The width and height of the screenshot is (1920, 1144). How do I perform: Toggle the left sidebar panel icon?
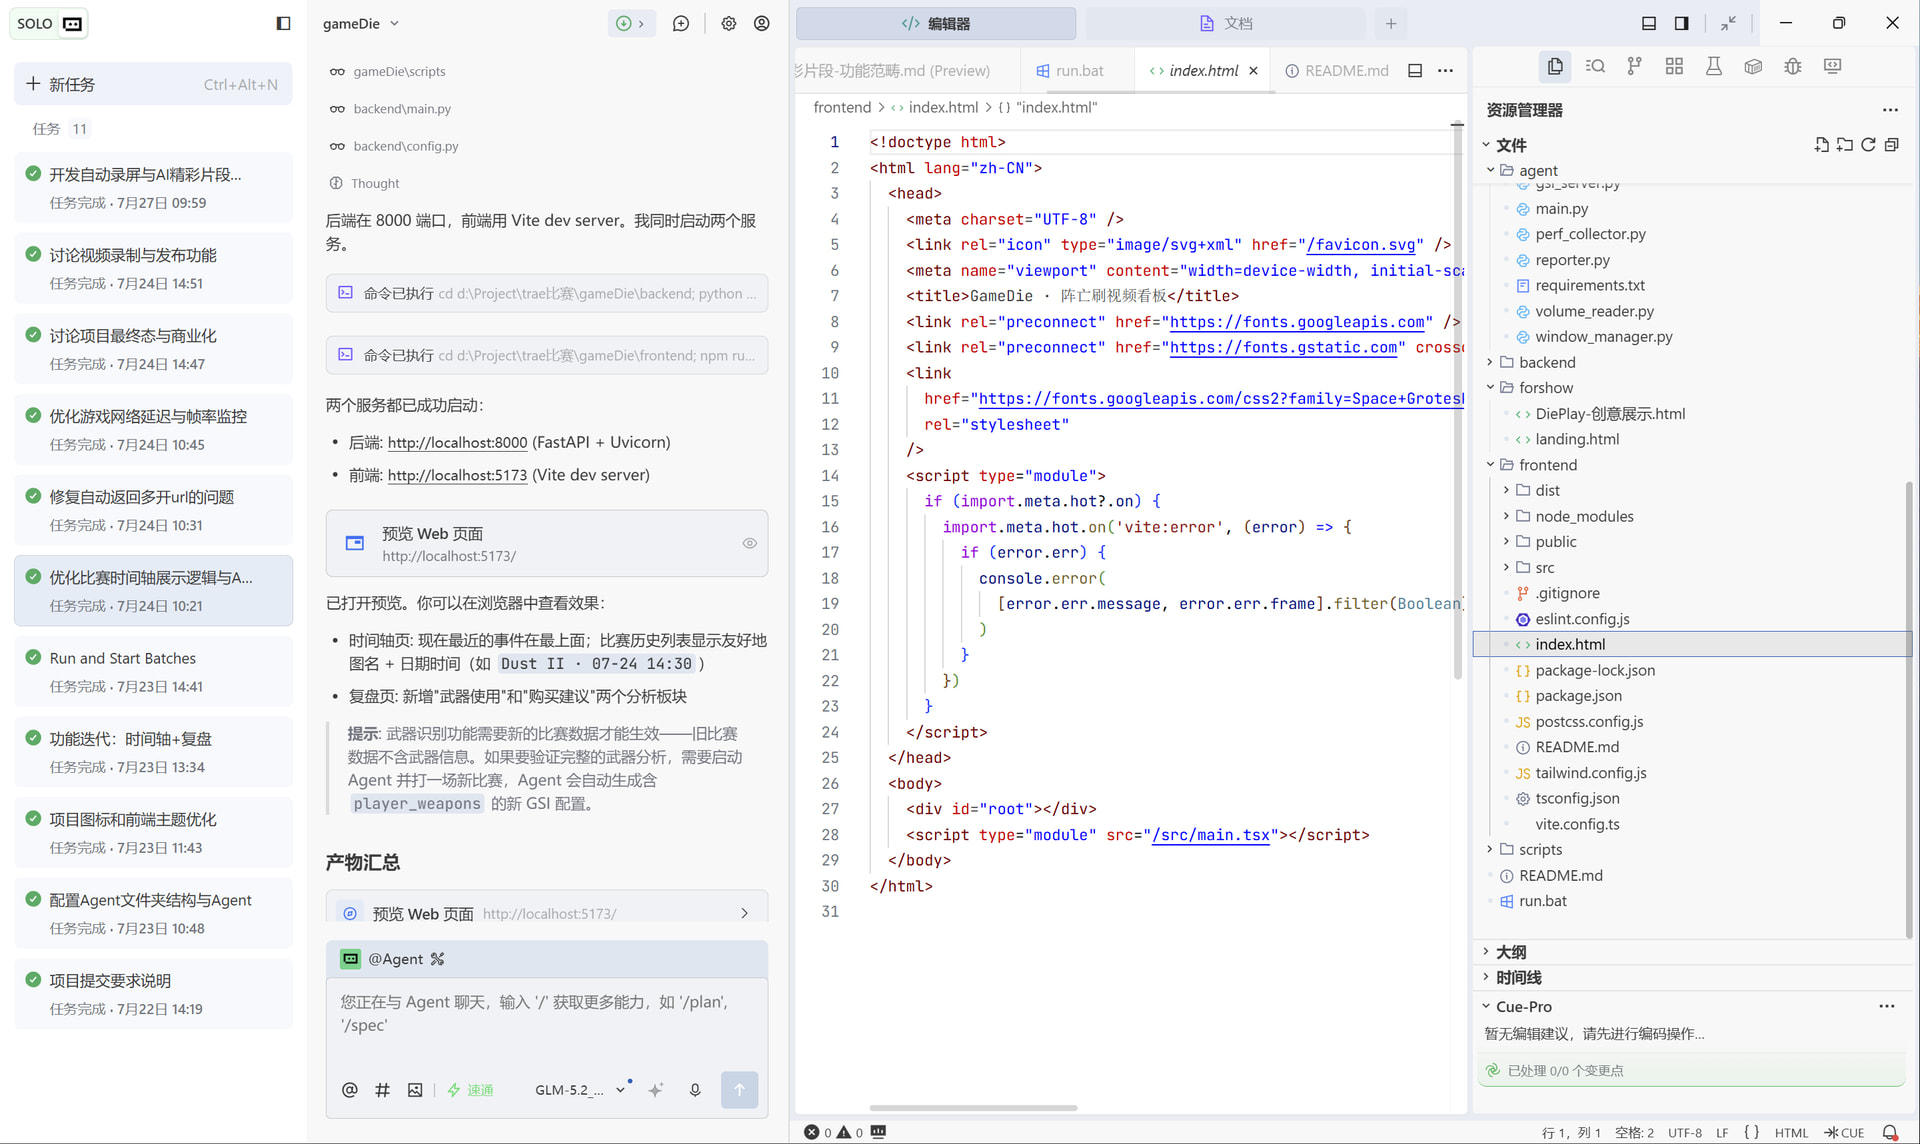pyautogui.click(x=283, y=23)
